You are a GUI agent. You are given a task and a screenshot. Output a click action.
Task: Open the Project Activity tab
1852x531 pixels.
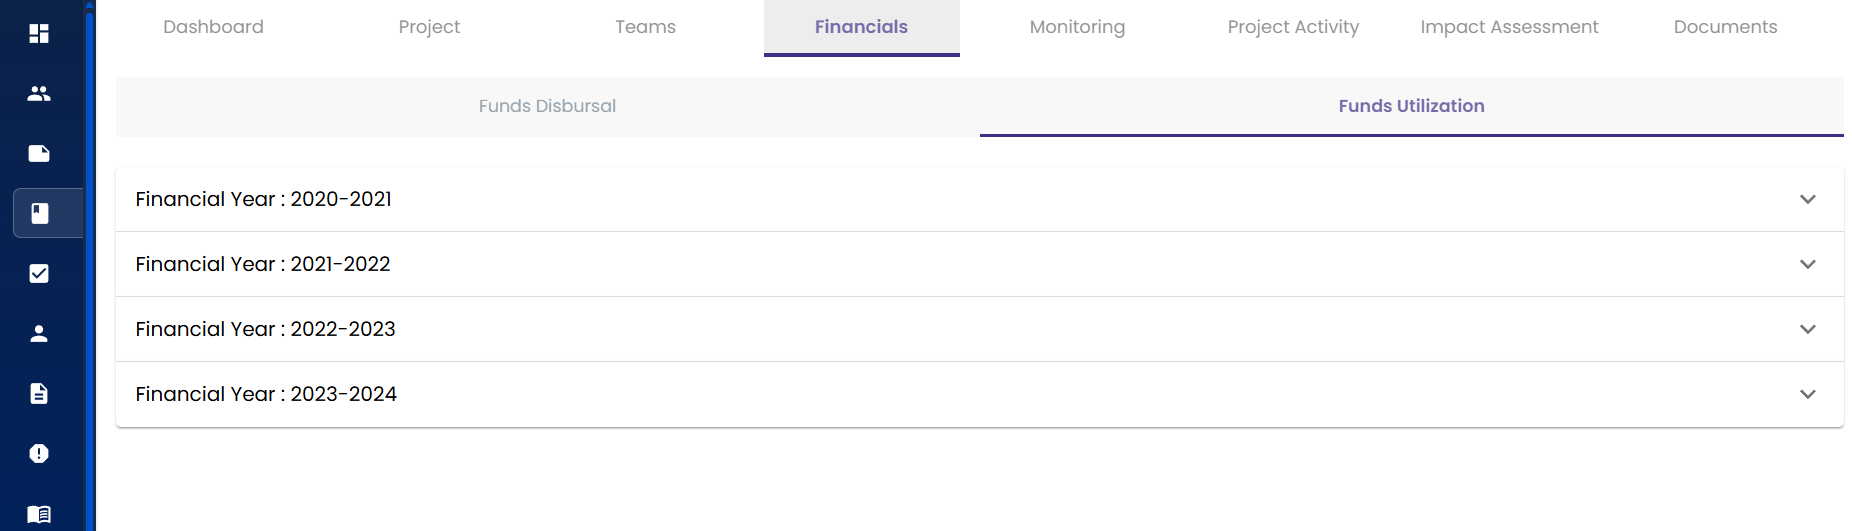(x=1293, y=27)
